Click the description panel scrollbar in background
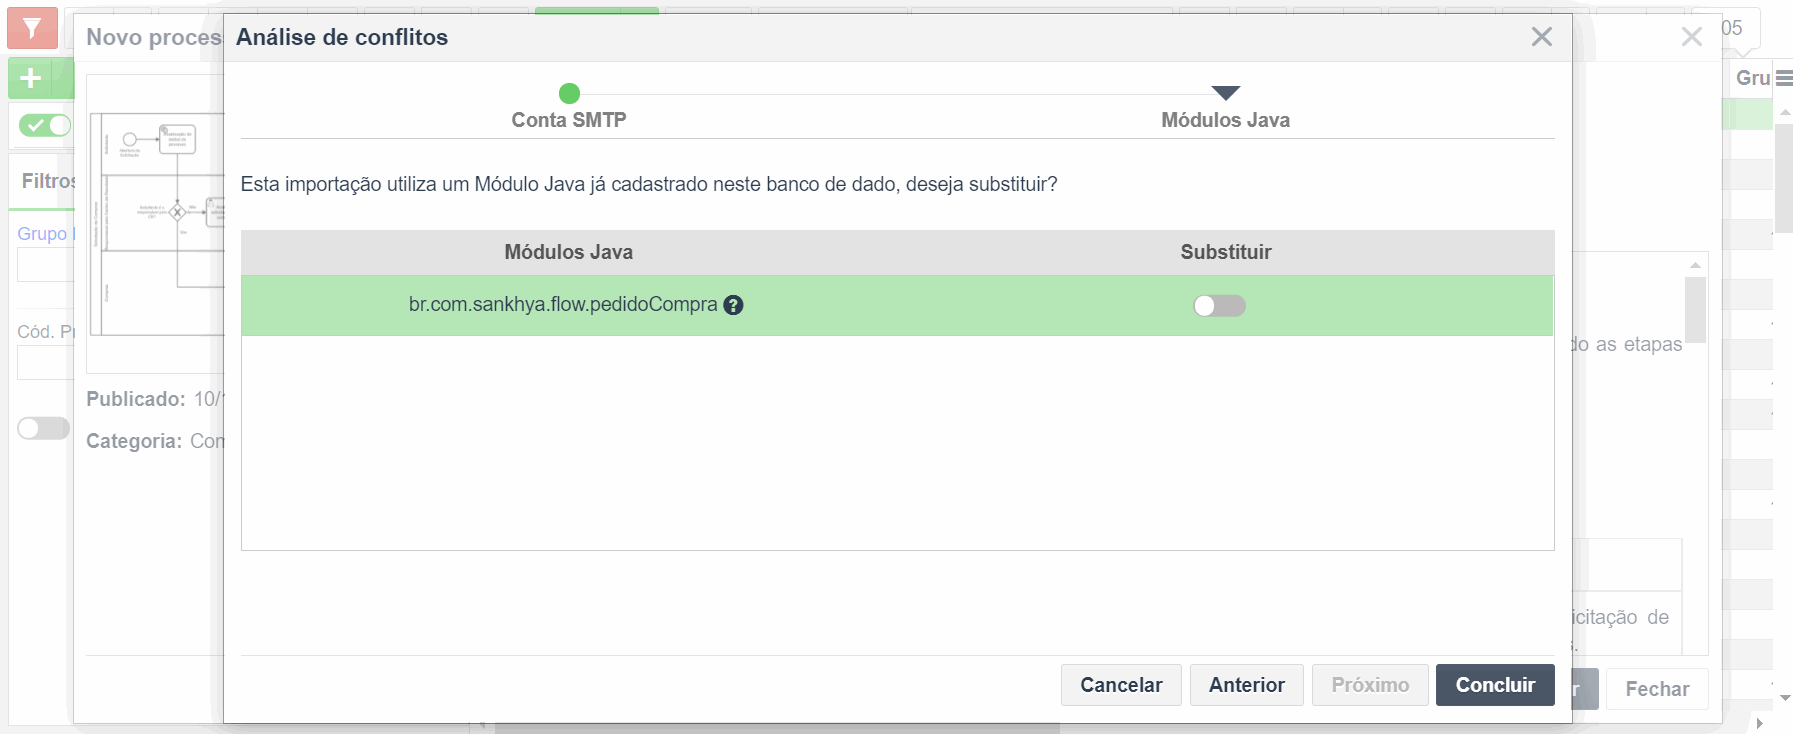 click(1695, 310)
